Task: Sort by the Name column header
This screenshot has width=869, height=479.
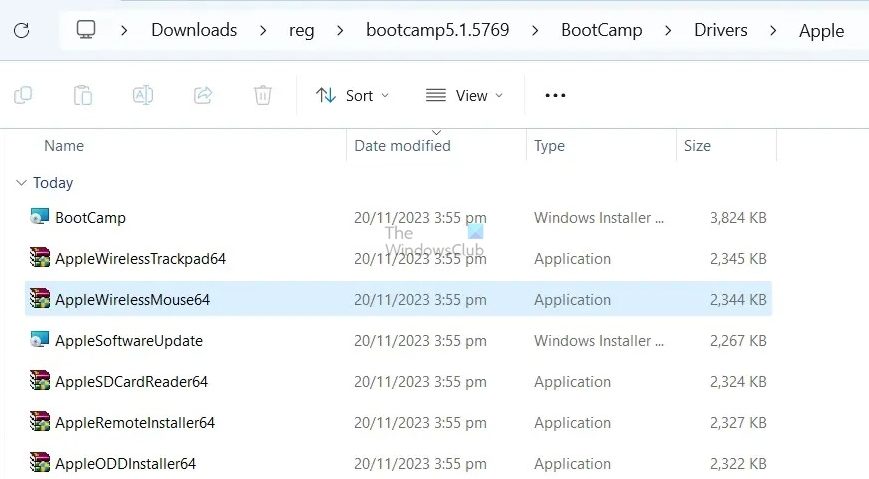Action: (x=64, y=146)
